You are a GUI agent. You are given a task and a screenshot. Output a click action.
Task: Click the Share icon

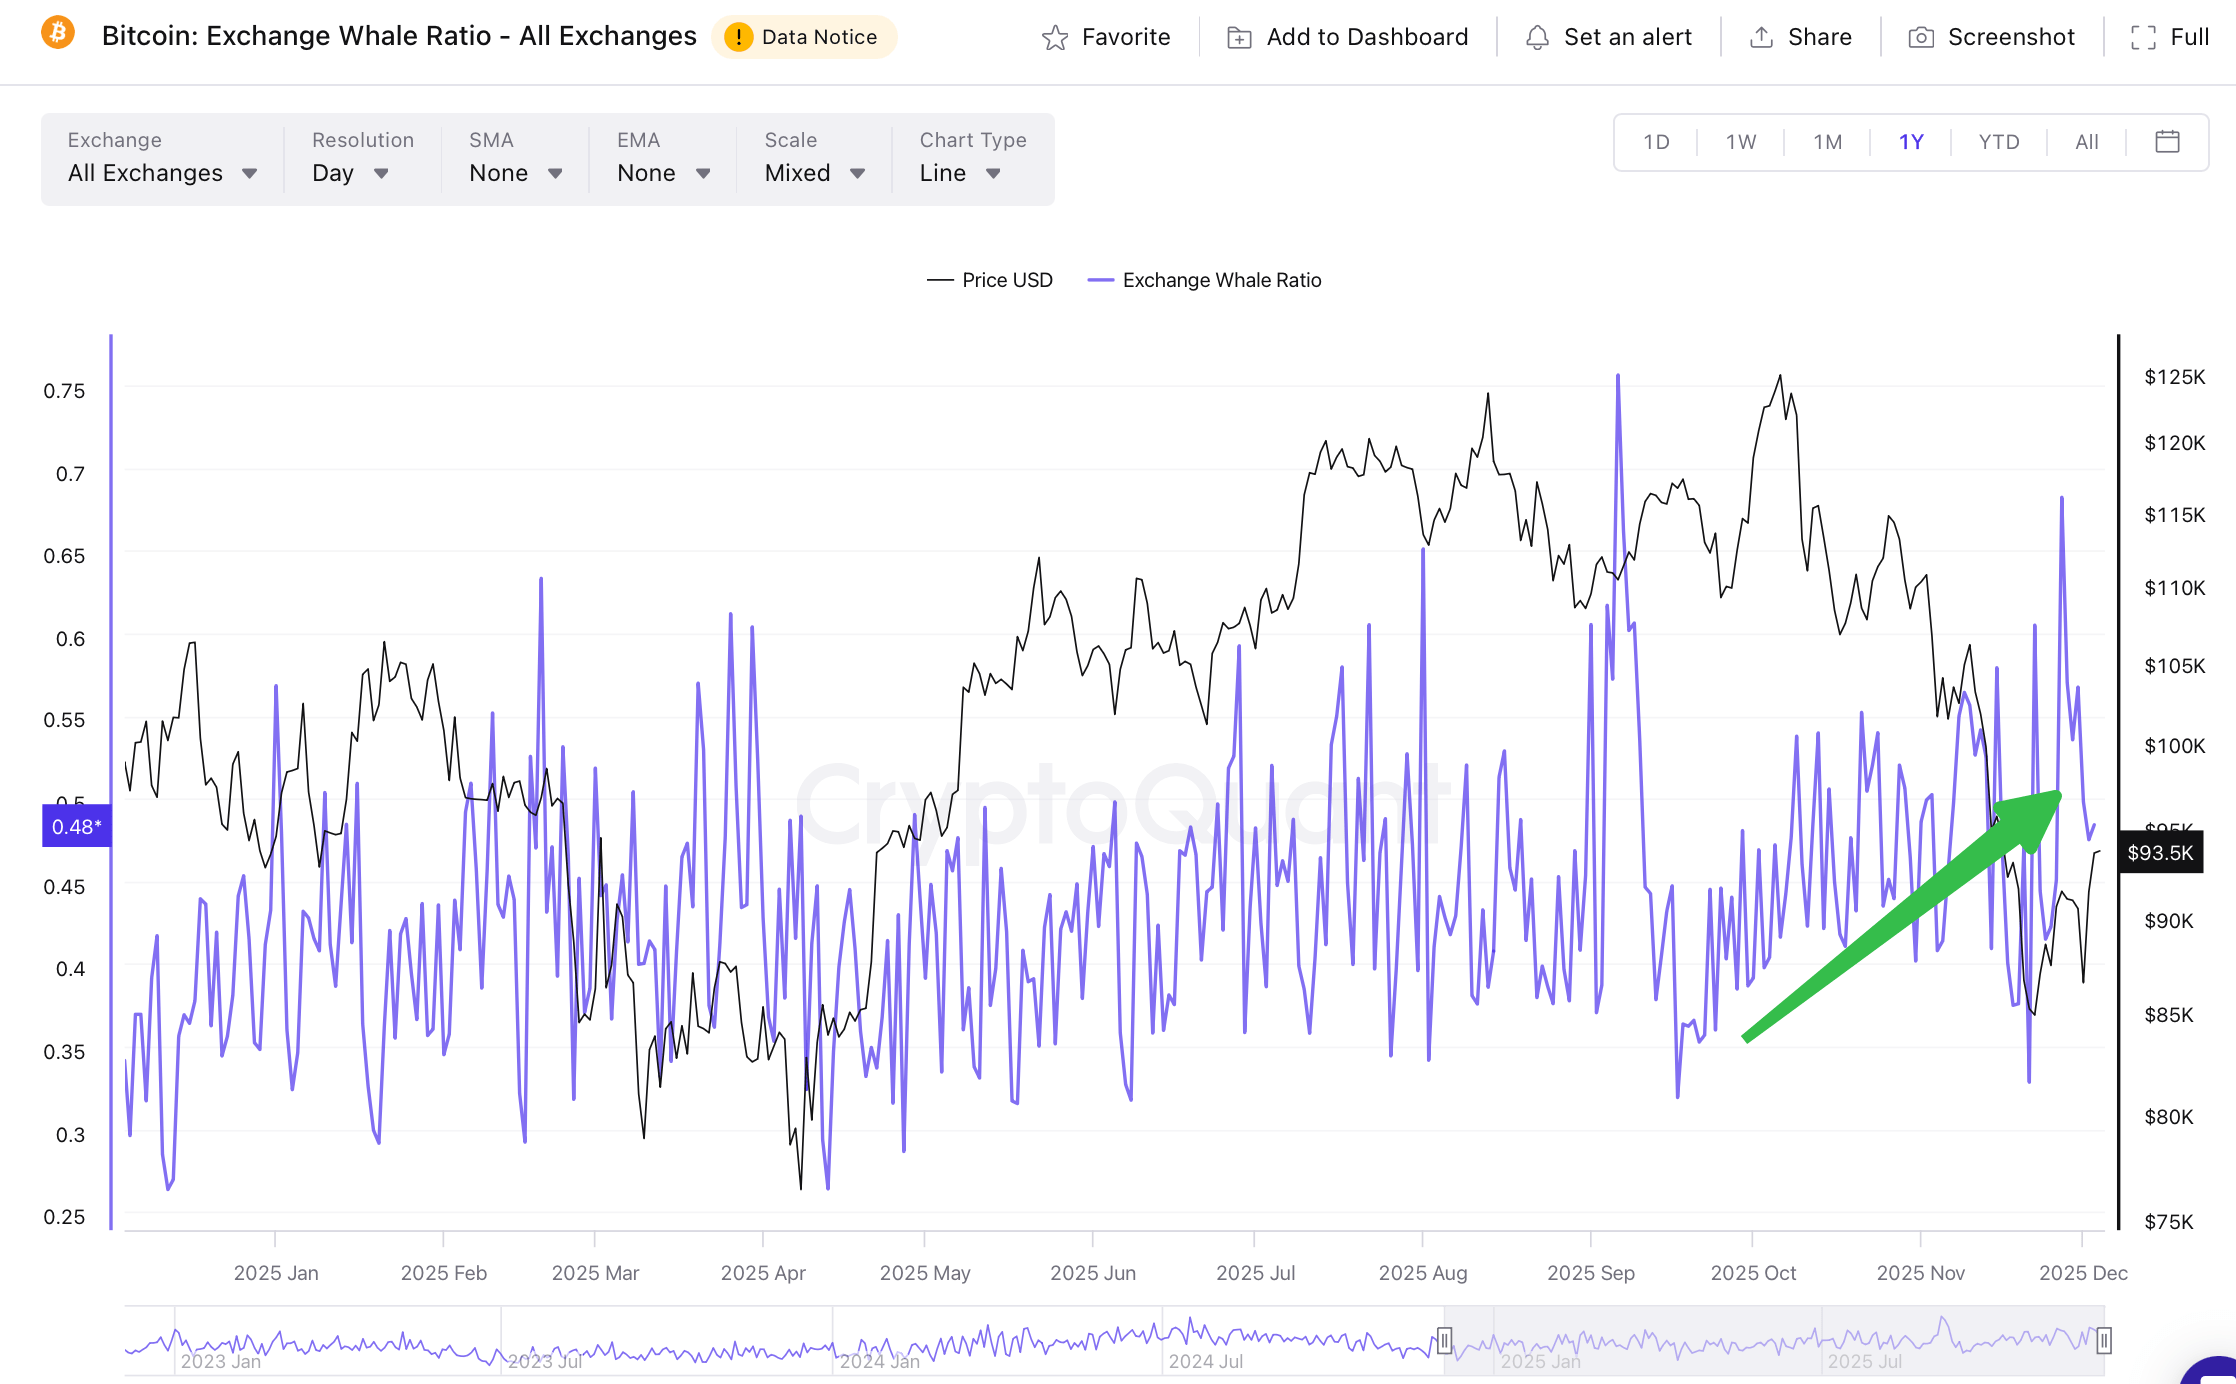coord(1760,36)
